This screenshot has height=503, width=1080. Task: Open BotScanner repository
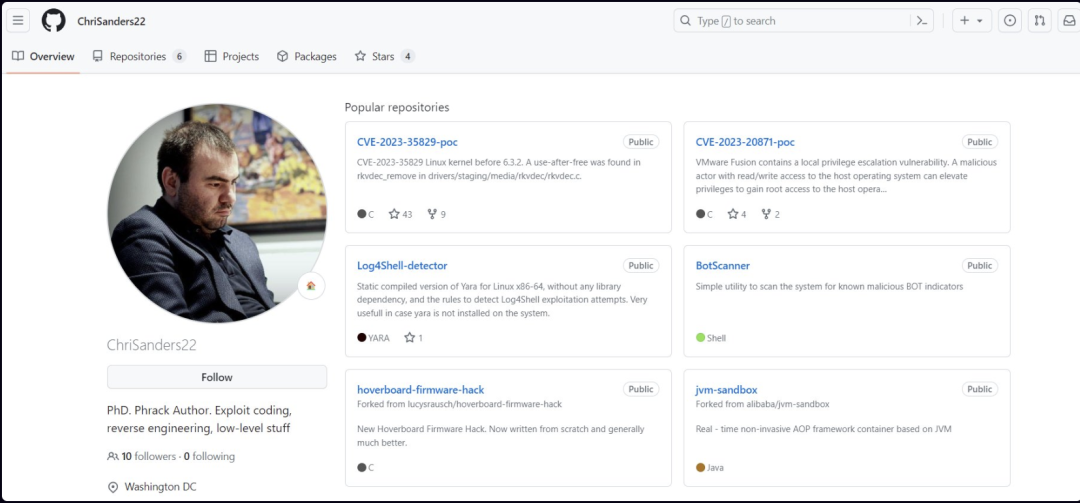[723, 265]
